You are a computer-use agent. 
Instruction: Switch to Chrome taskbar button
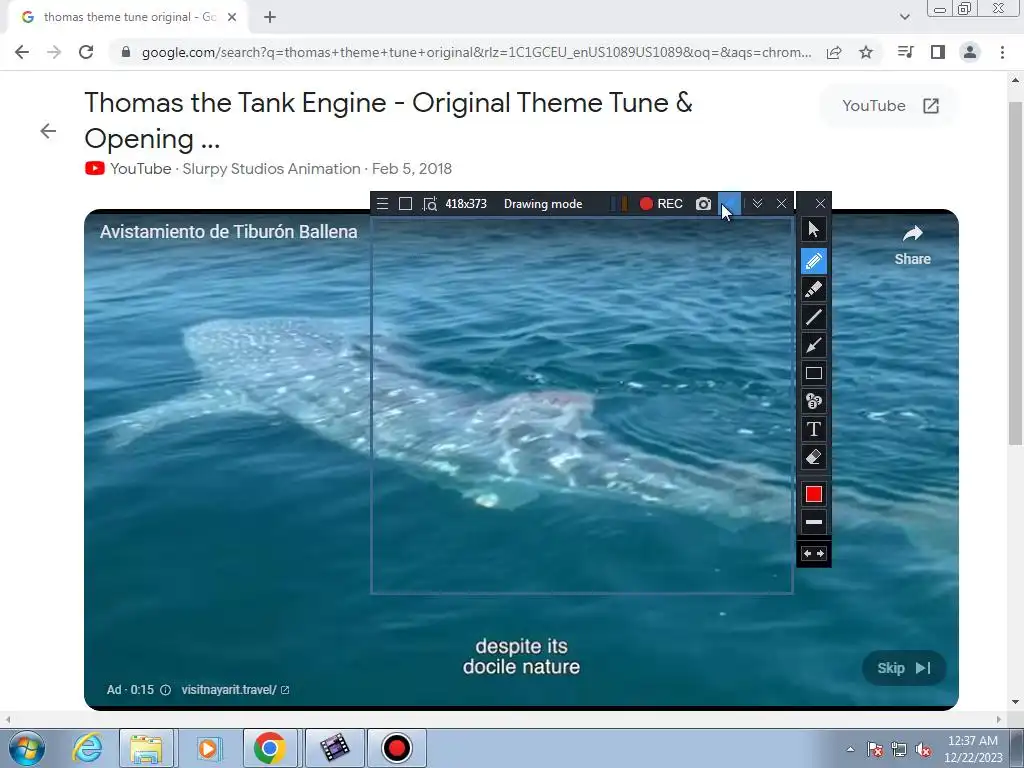[x=270, y=748]
